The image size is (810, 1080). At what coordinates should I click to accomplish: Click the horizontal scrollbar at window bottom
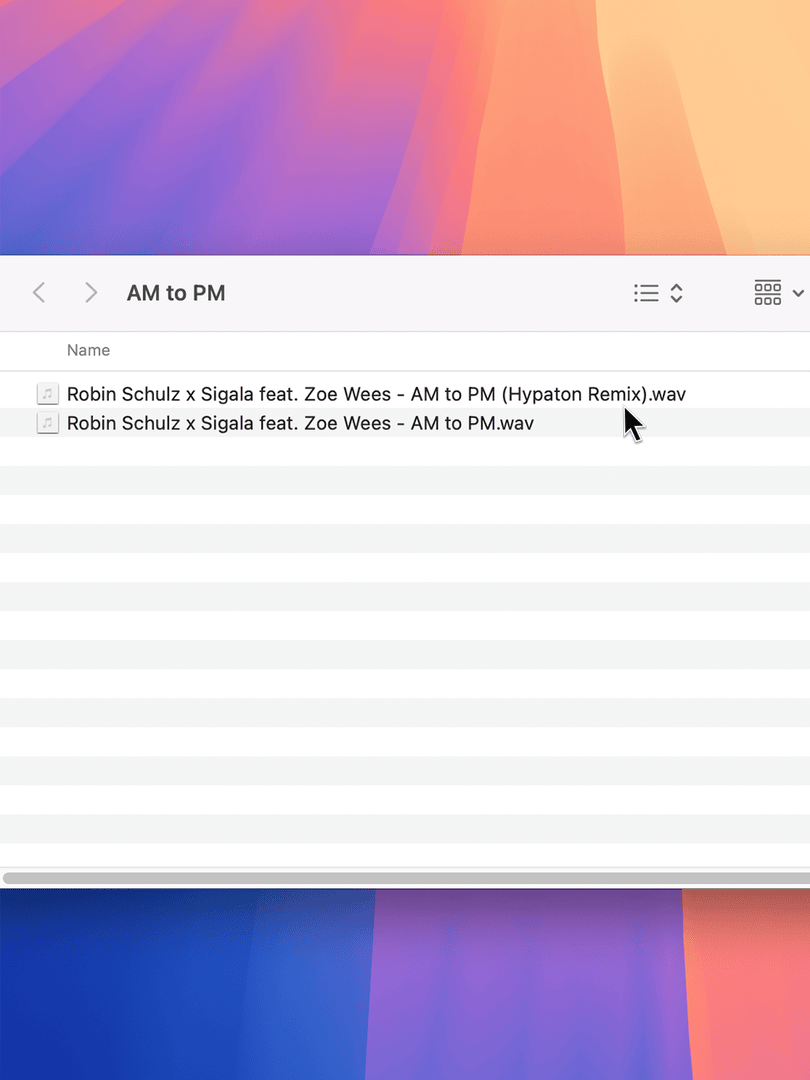[406, 878]
